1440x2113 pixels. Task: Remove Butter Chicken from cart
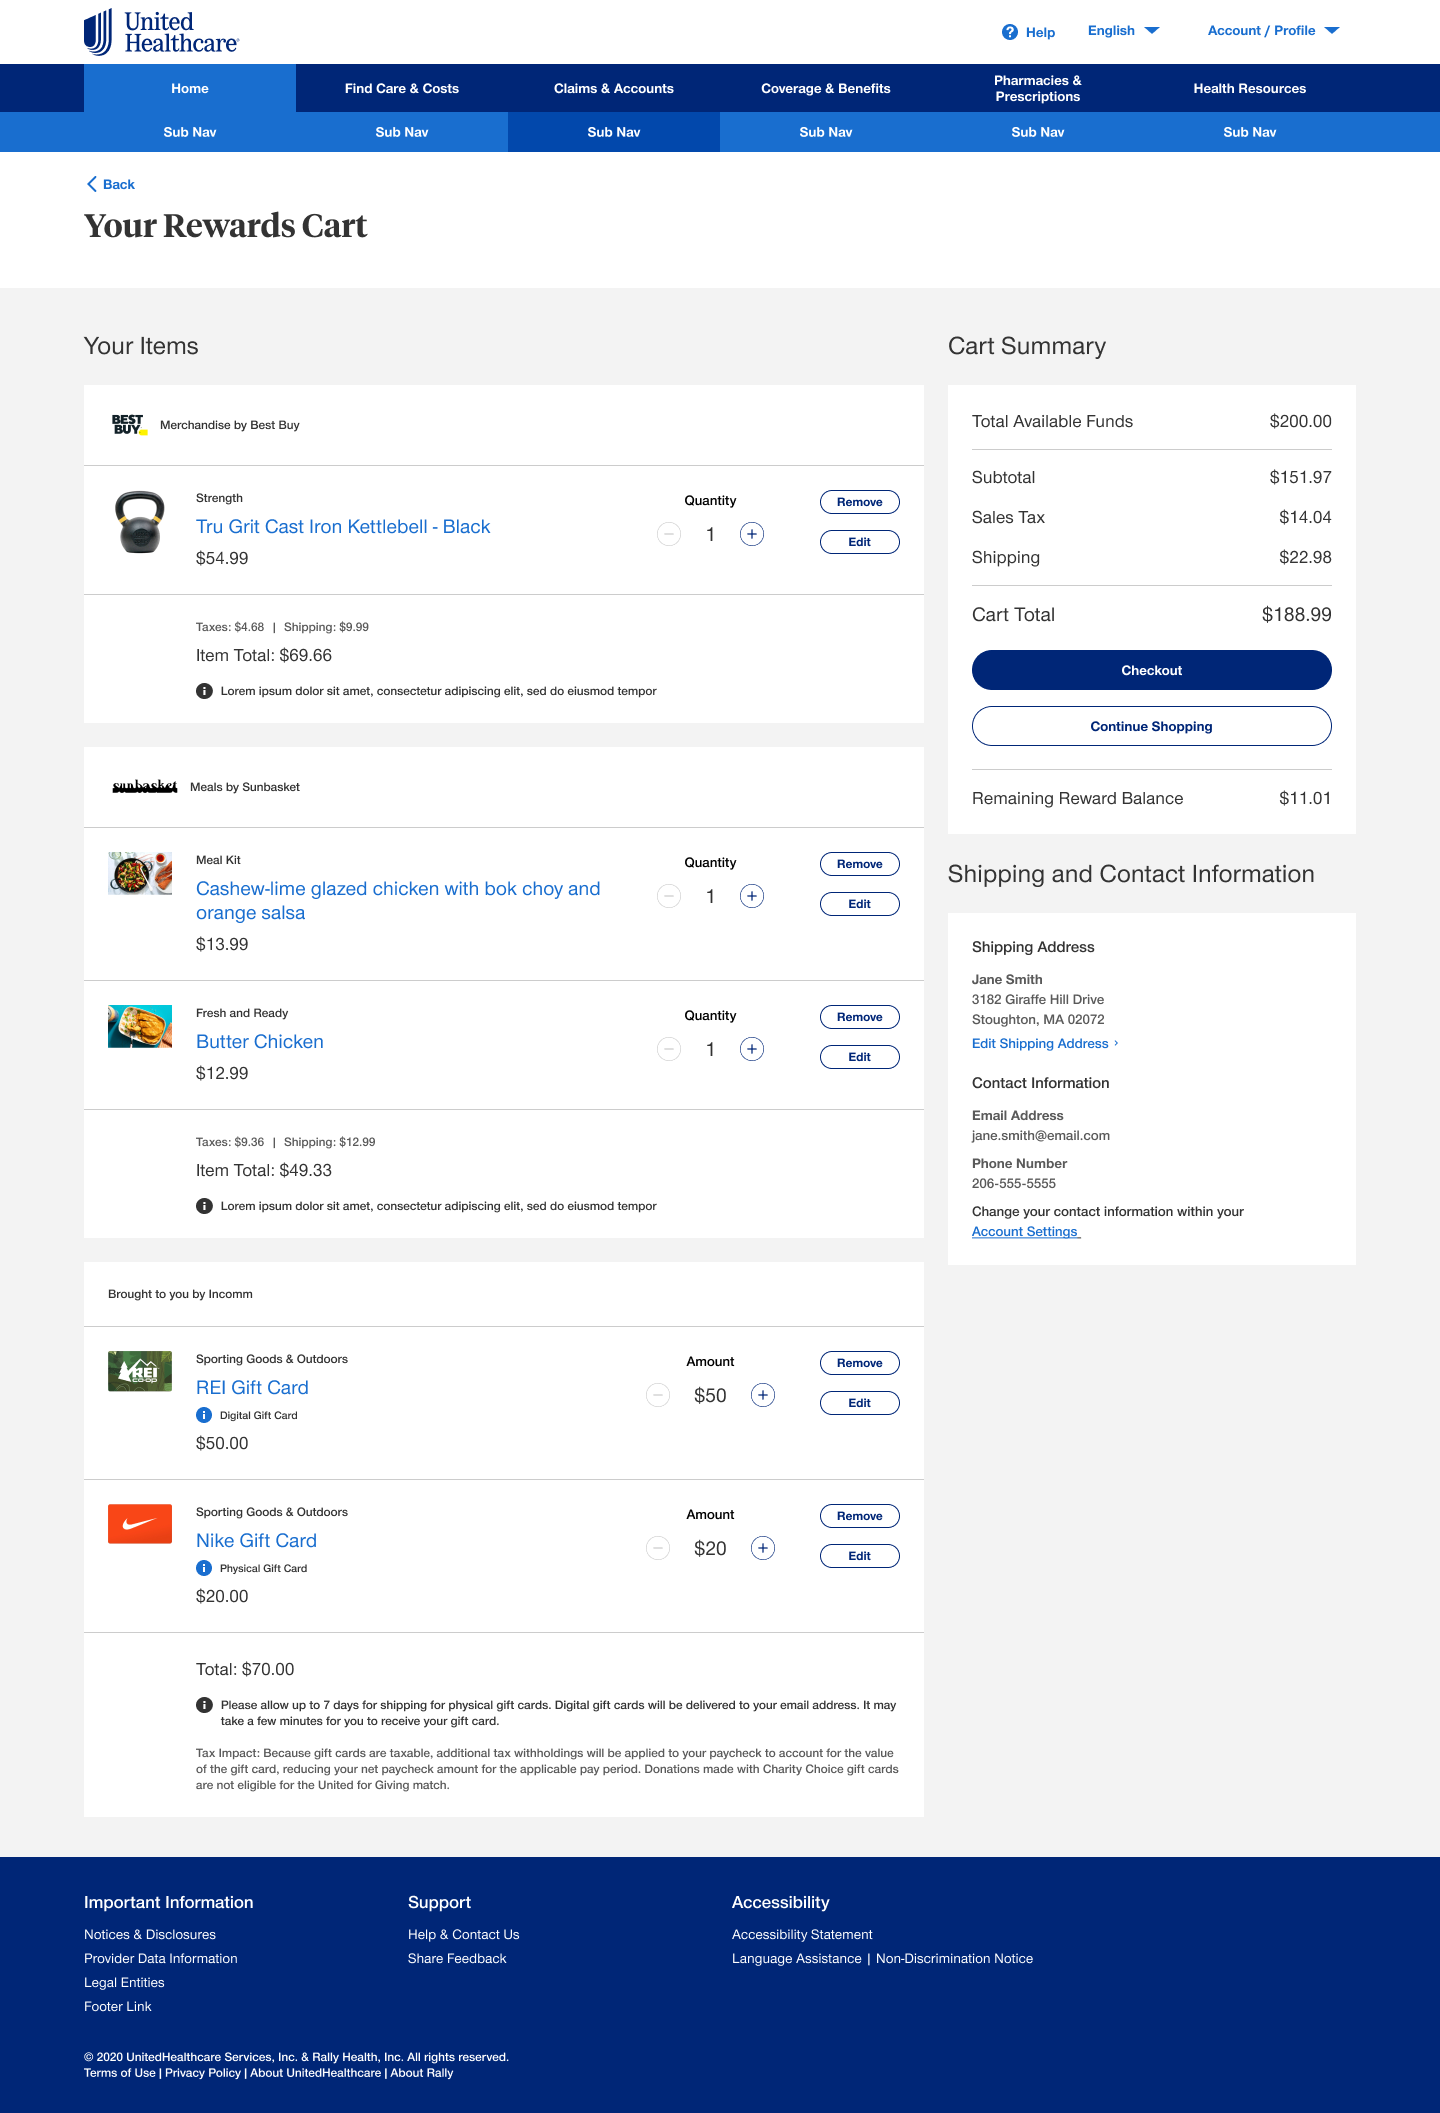click(x=860, y=1017)
